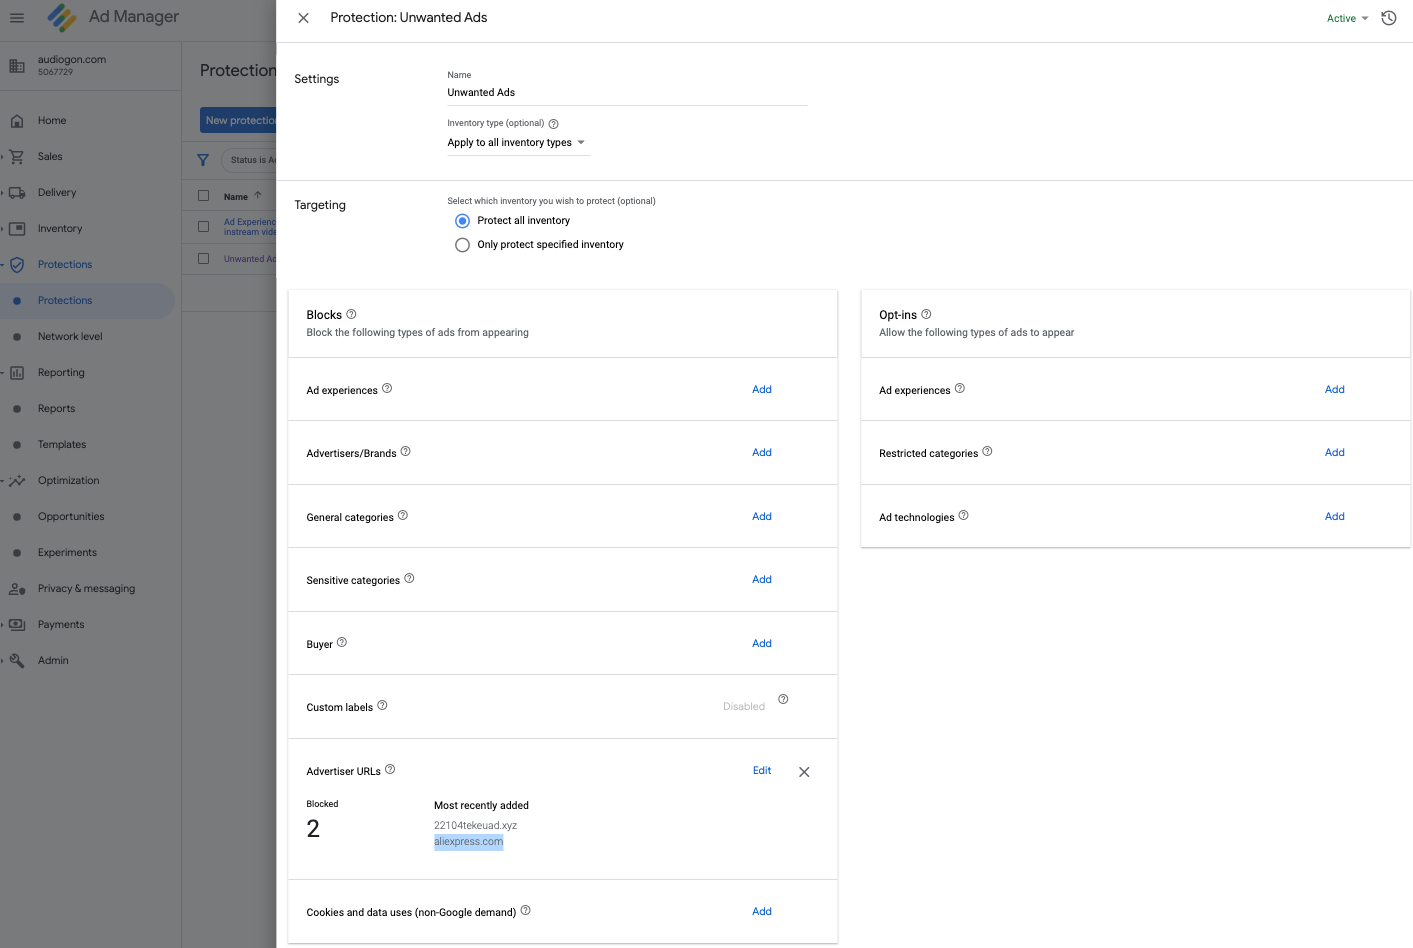The width and height of the screenshot is (1413, 948).
Task: Open Inventory type help icon
Action: (553, 124)
